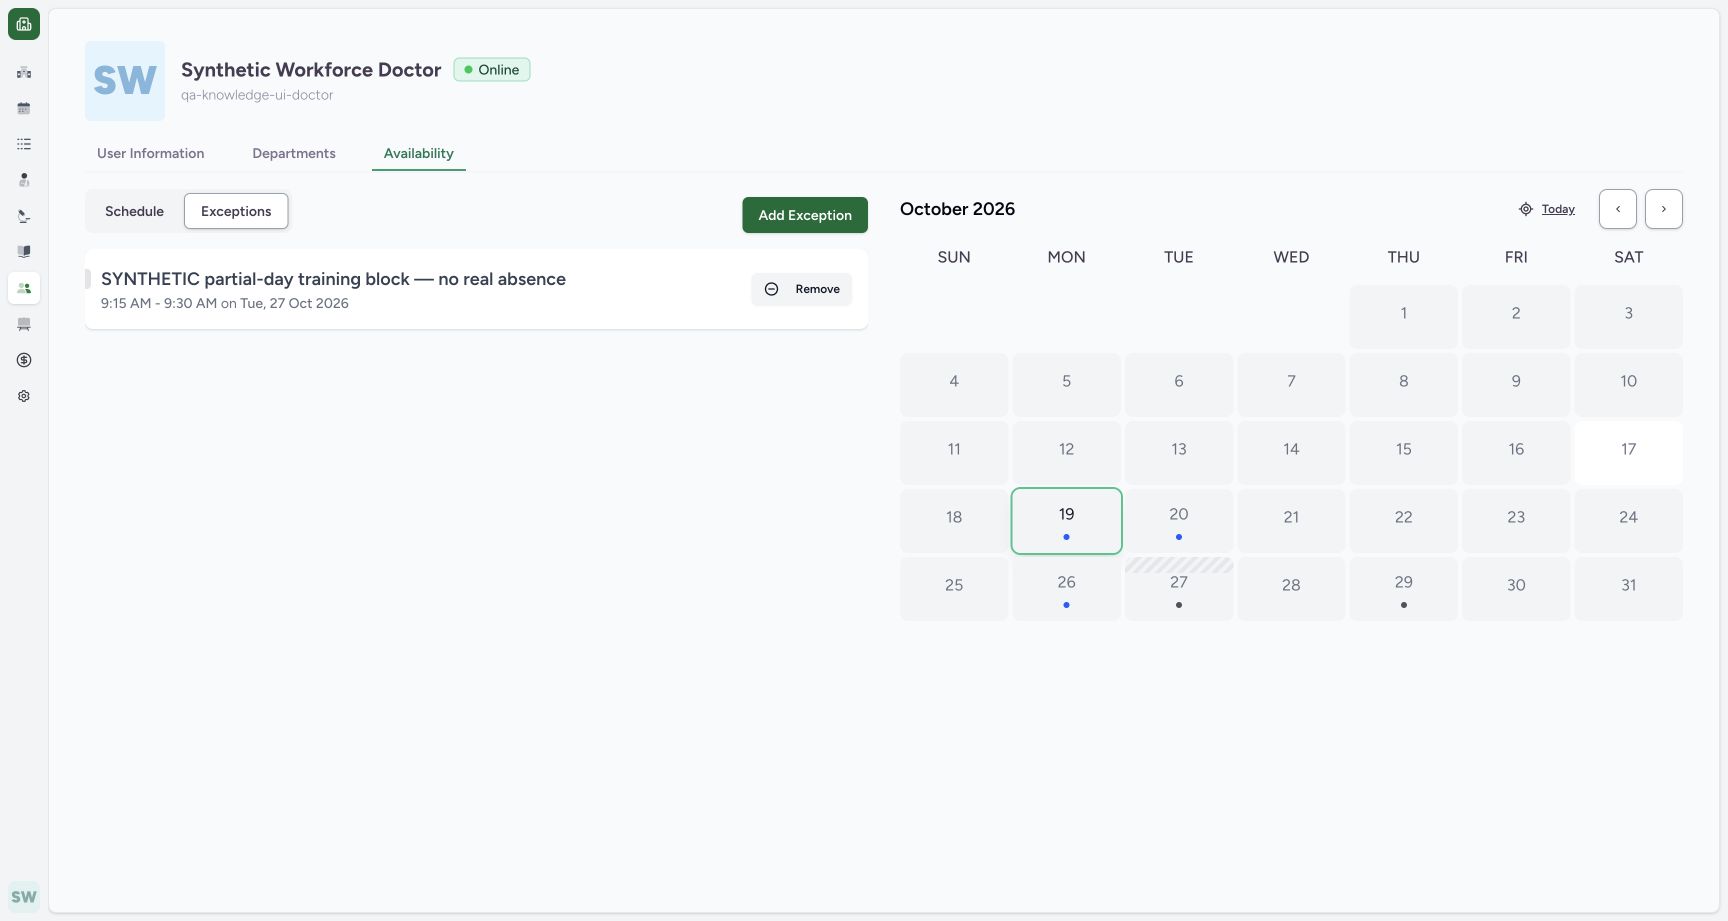Select the Availability tab

[419, 153]
